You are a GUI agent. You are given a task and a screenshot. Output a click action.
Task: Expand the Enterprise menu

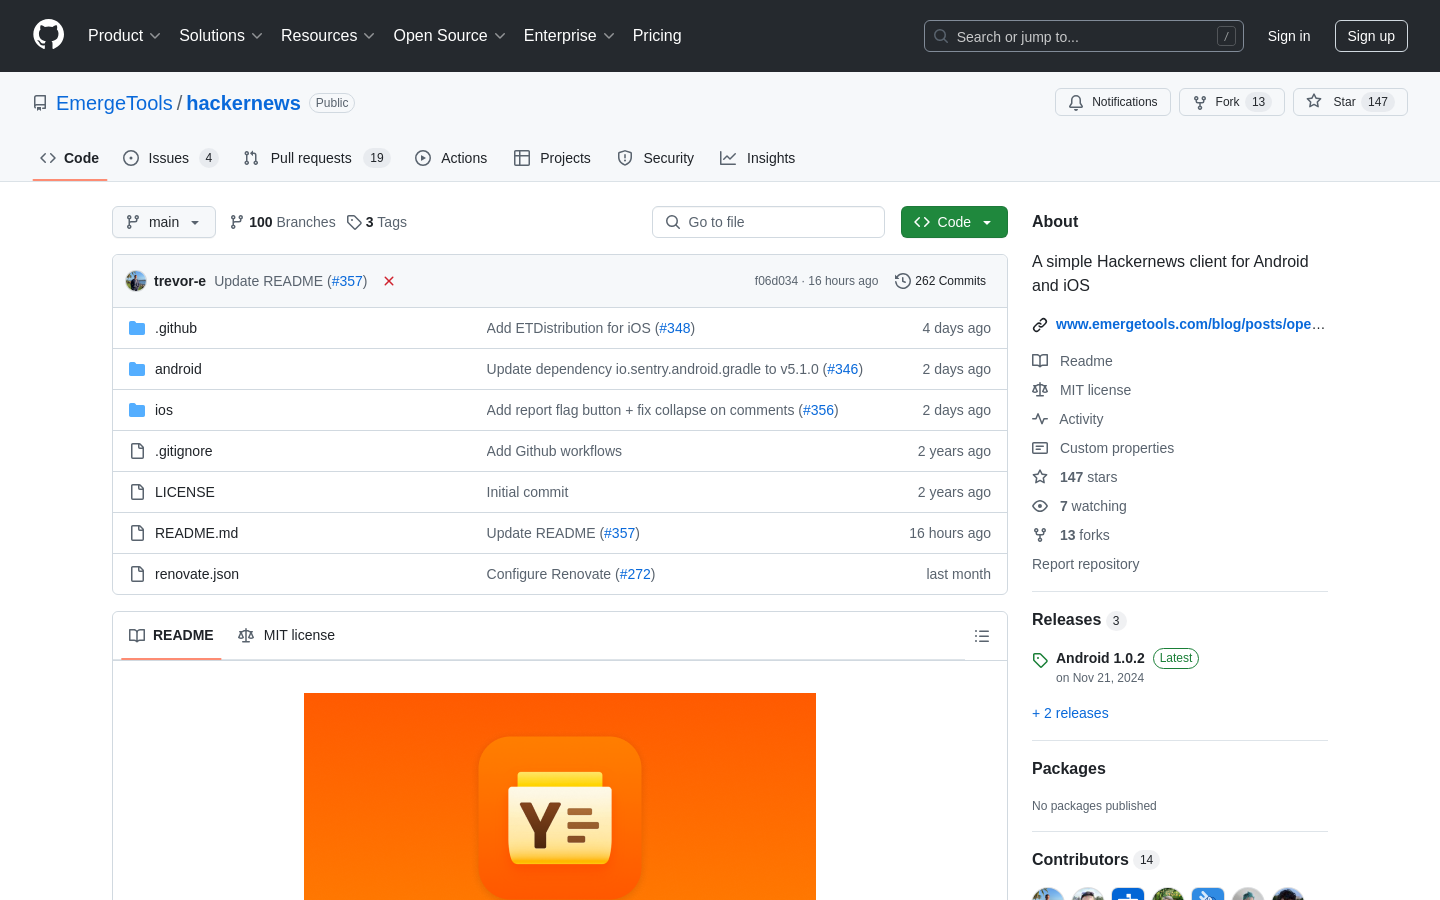click(569, 35)
